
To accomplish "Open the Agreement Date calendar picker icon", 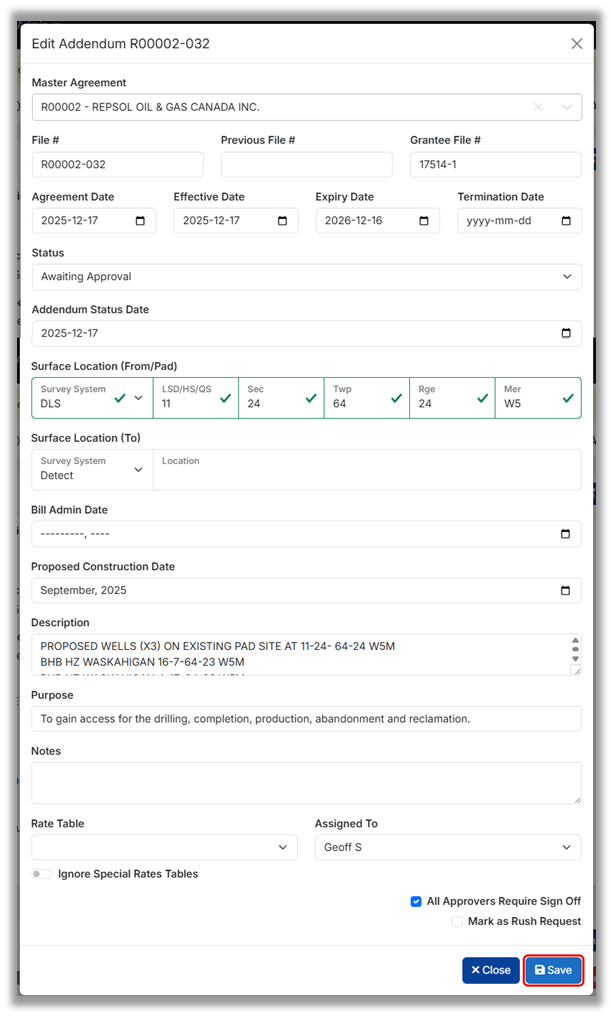I will (x=140, y=221).
